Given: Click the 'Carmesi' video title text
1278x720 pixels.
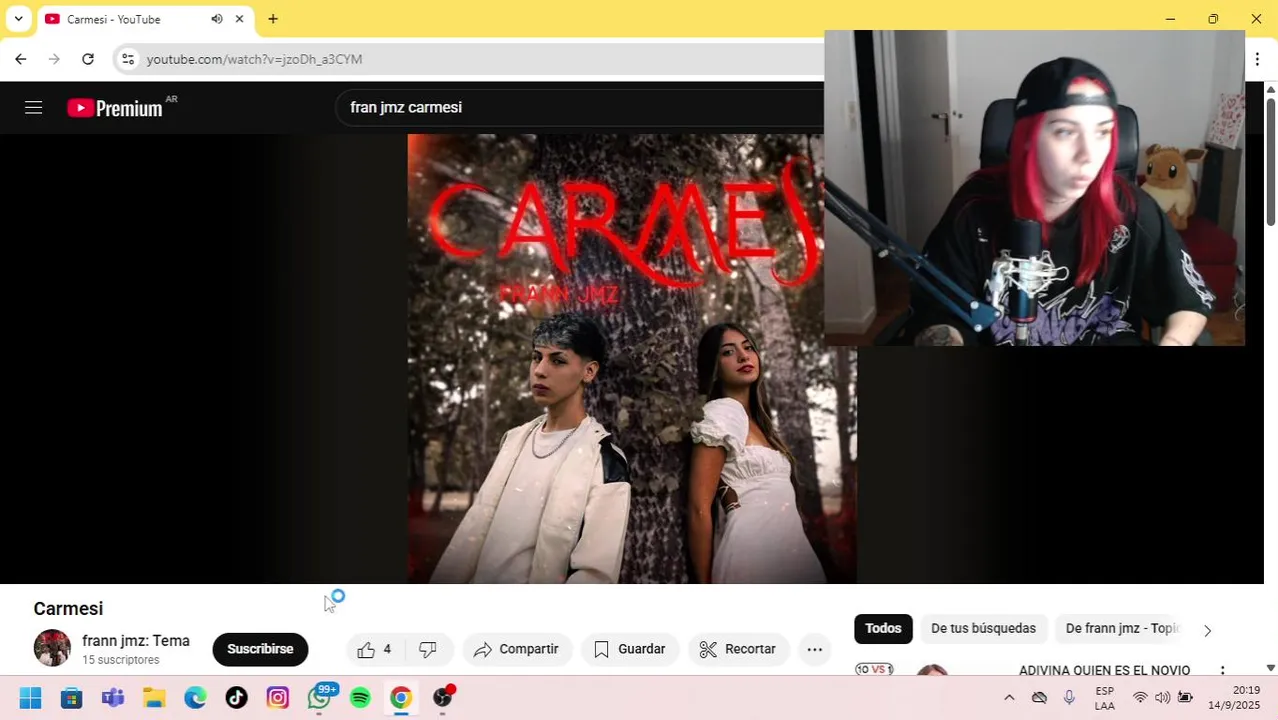Looking at the screenshot, I should (68, 609).
